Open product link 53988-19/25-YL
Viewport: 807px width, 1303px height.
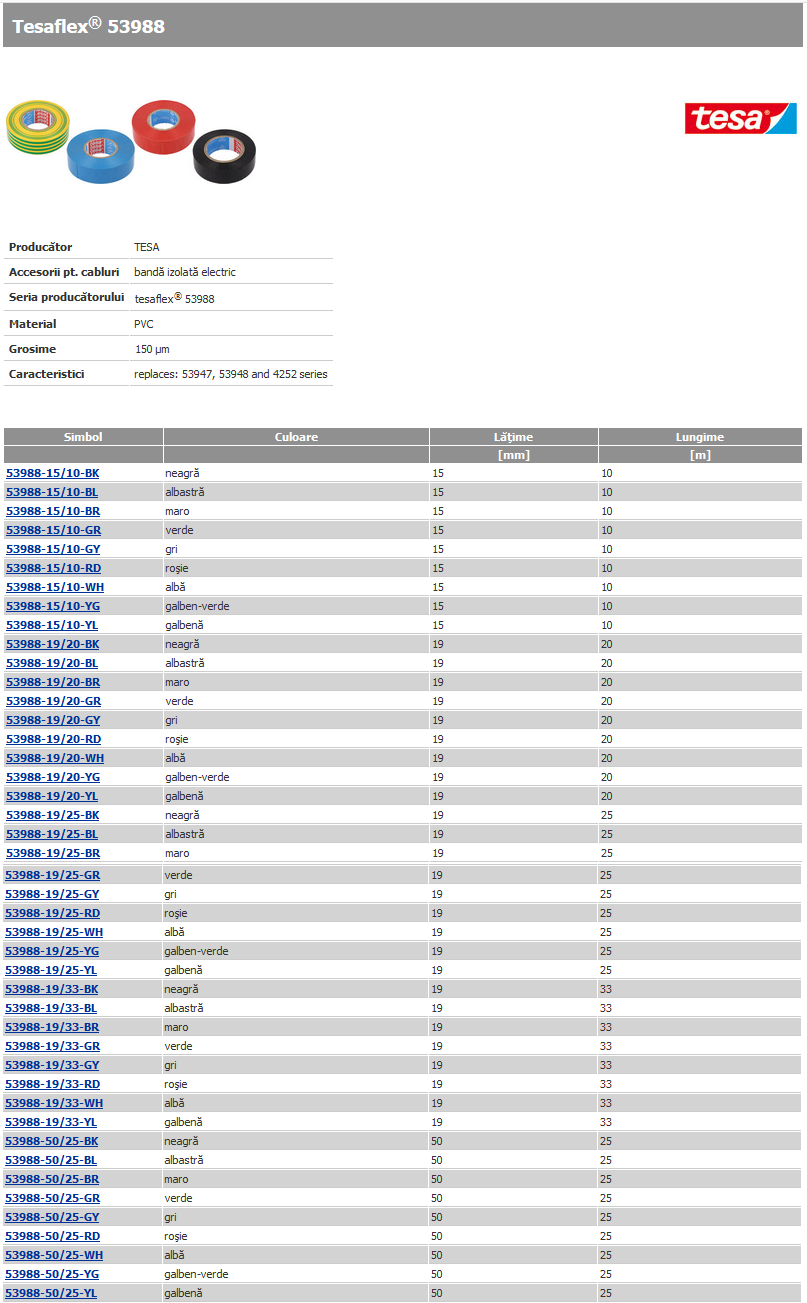52,970
